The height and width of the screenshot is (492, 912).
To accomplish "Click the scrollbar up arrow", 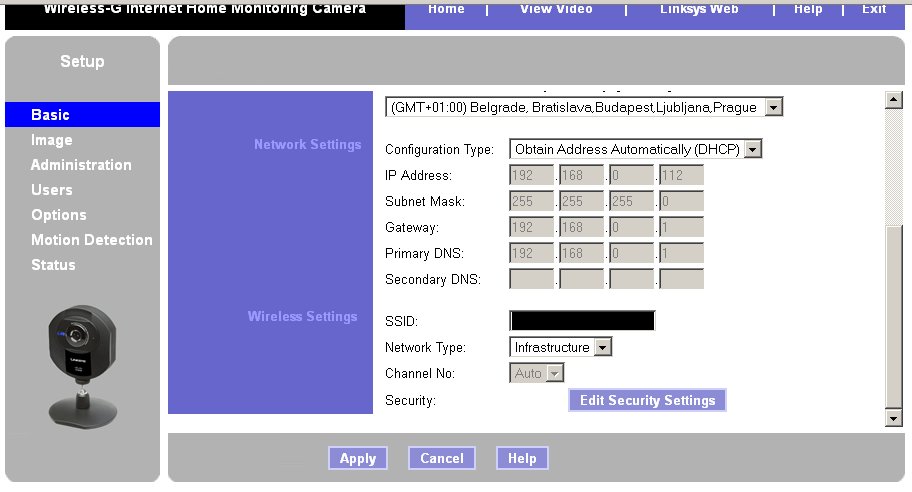I will pos(894,98).
